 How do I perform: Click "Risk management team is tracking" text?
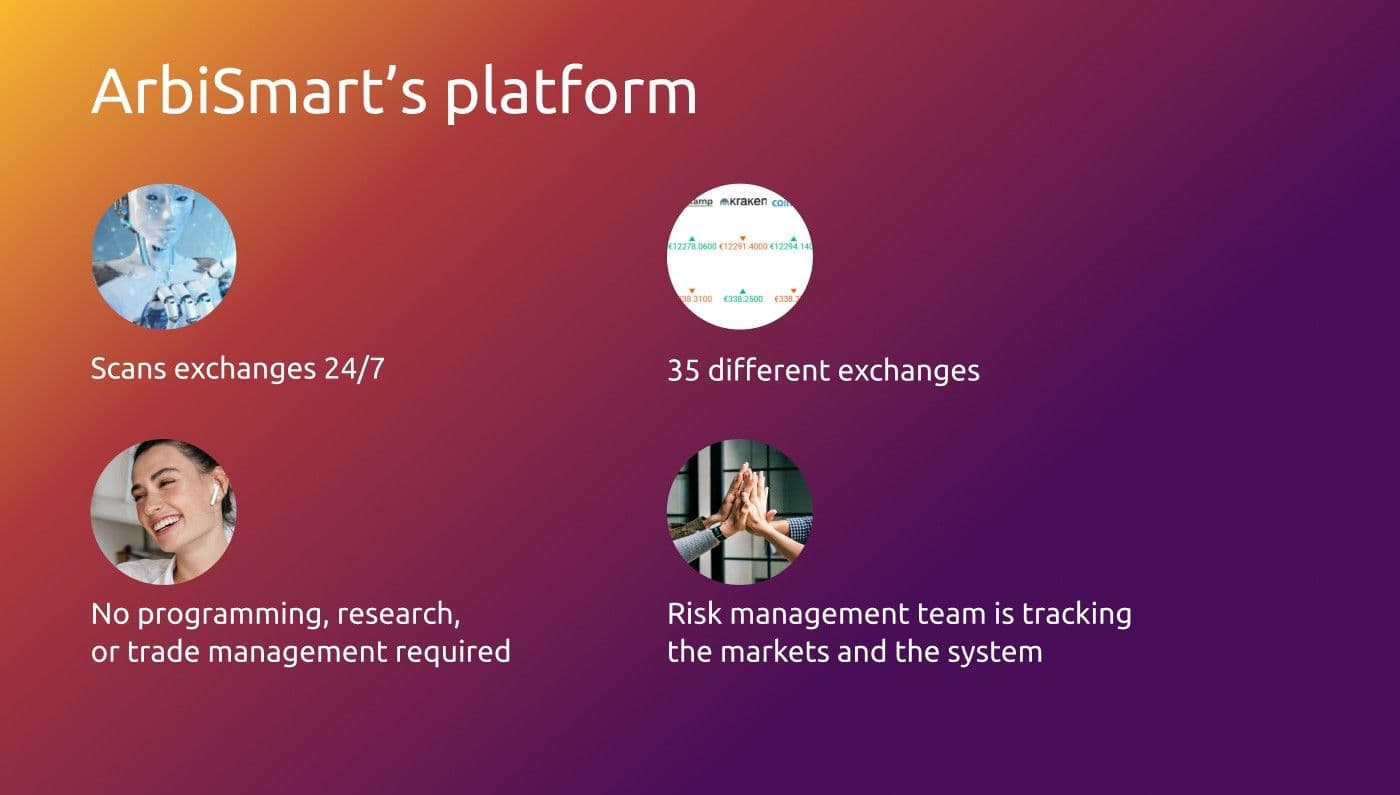[x=899, y=613]
